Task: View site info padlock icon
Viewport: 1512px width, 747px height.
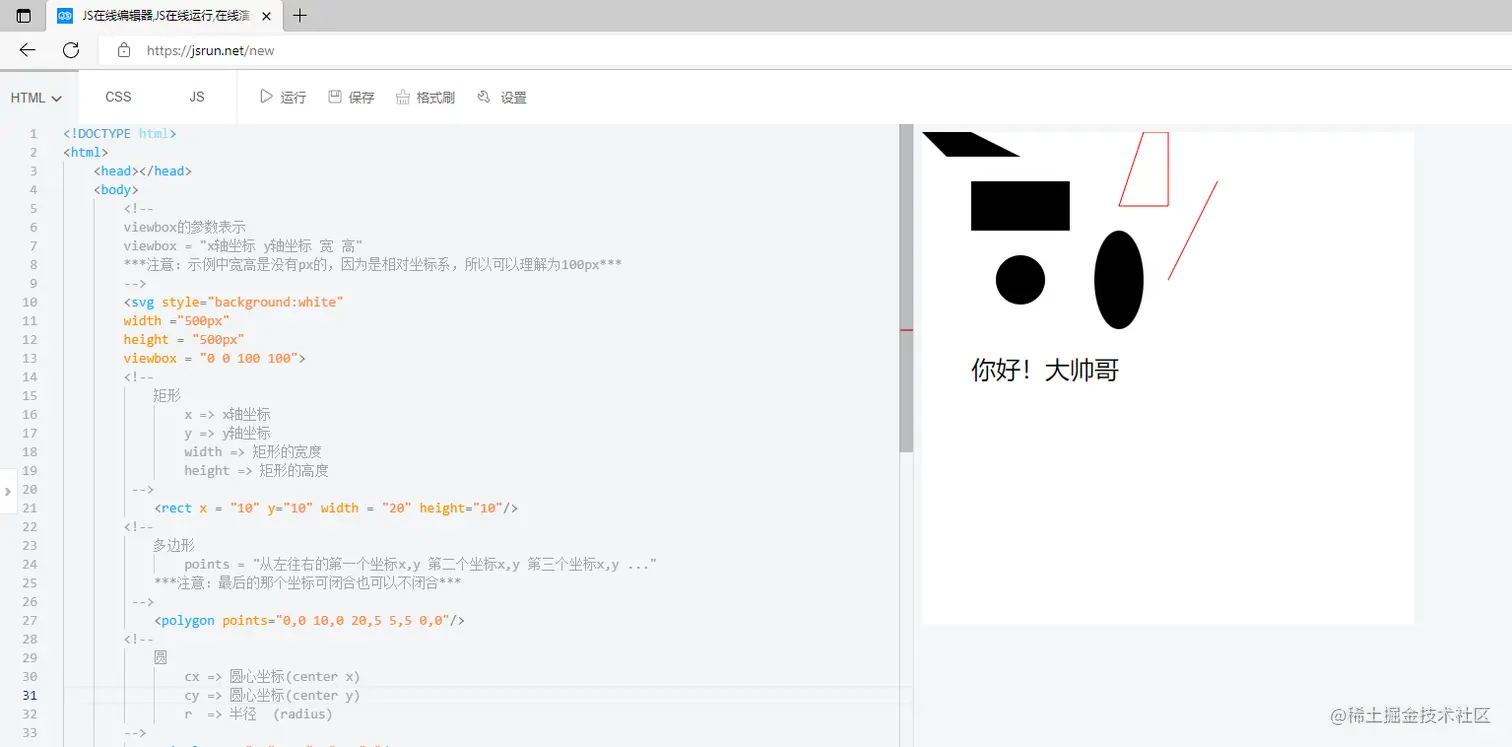Action: [124, 50]
